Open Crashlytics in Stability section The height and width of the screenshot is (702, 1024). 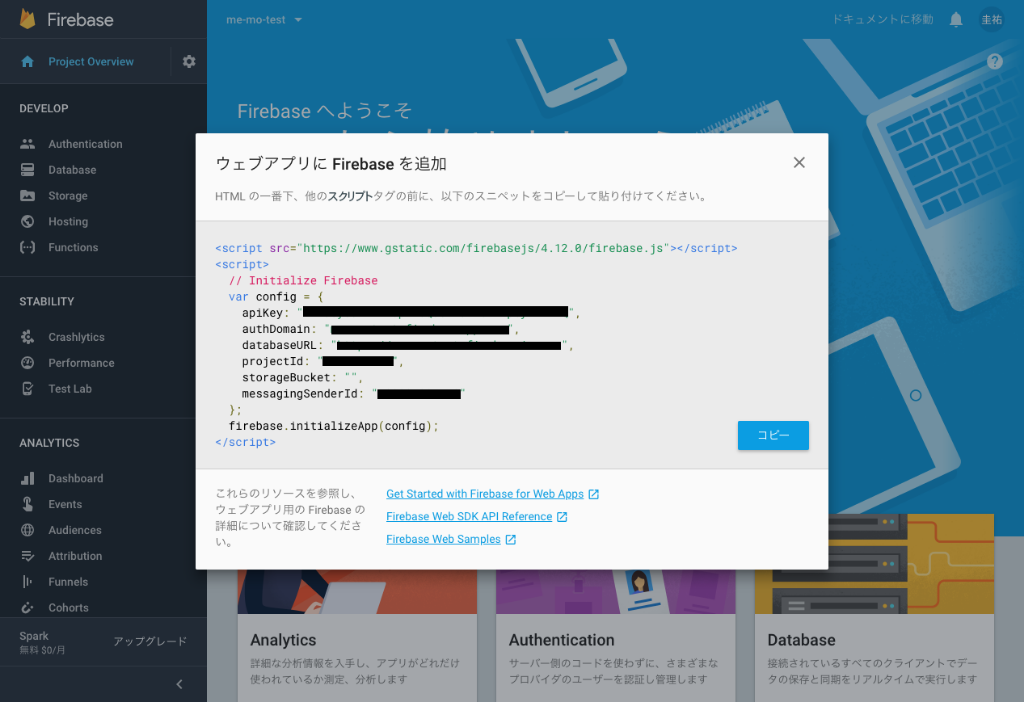(76, 337)
